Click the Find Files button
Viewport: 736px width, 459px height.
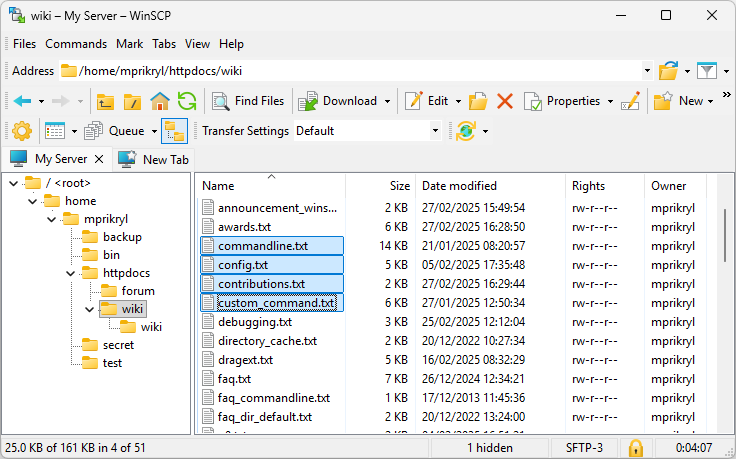248,101
